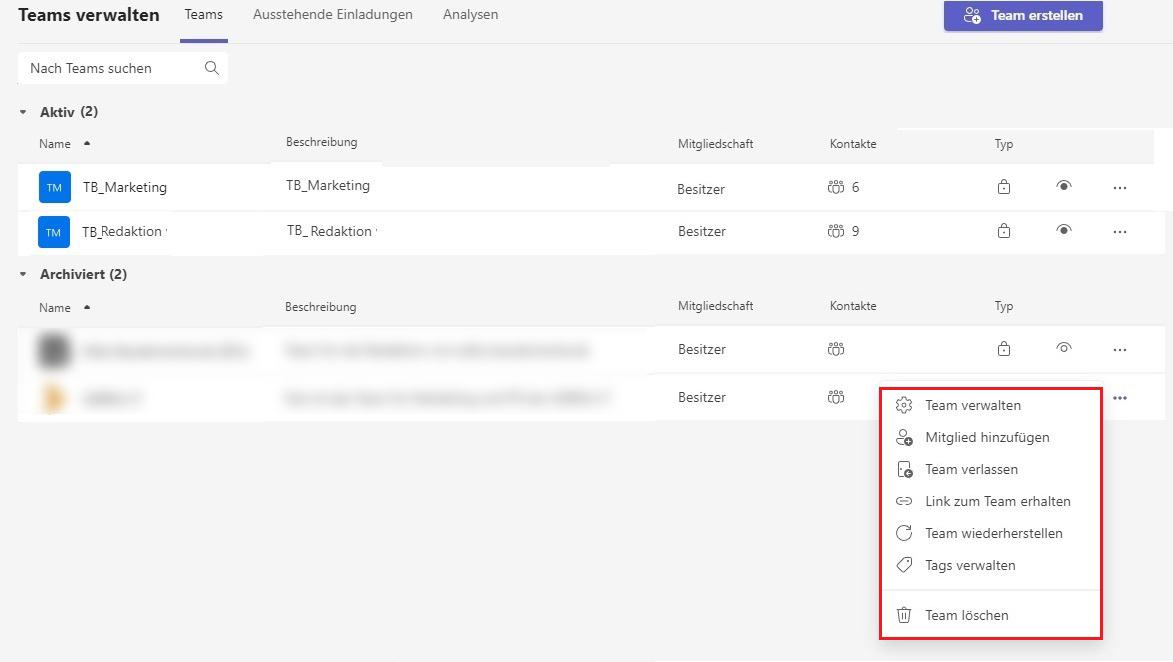The image size is (1173, 662).
Task: Show the first archived team via eye icon
Action: click(1064, 348)
